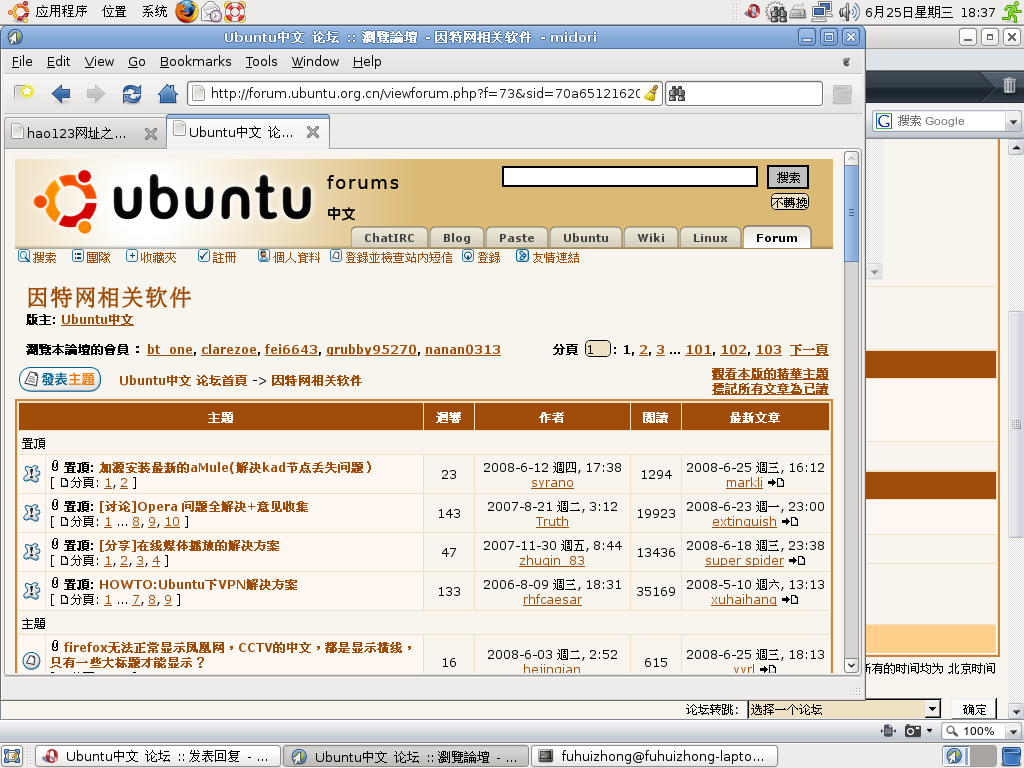Click 下一頁 next page link
The image size is (1024, 768).
808,350
